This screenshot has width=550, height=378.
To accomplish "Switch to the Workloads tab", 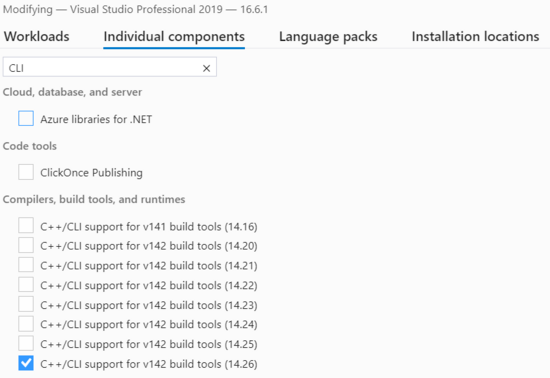I will (36, 36).
